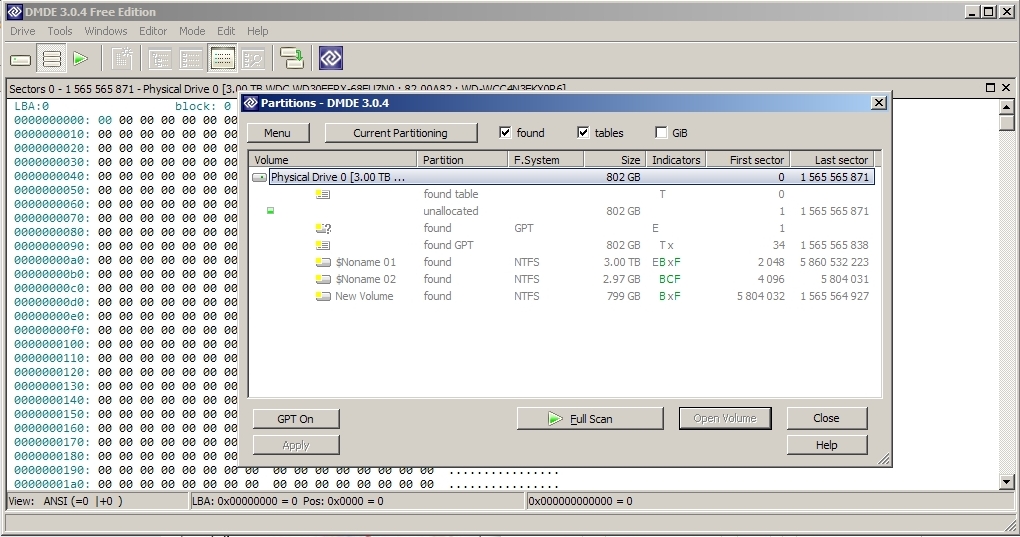Select the hex editor mode toolbar icon
This screenshot has height=537, width=1020.
pos(222,59)
